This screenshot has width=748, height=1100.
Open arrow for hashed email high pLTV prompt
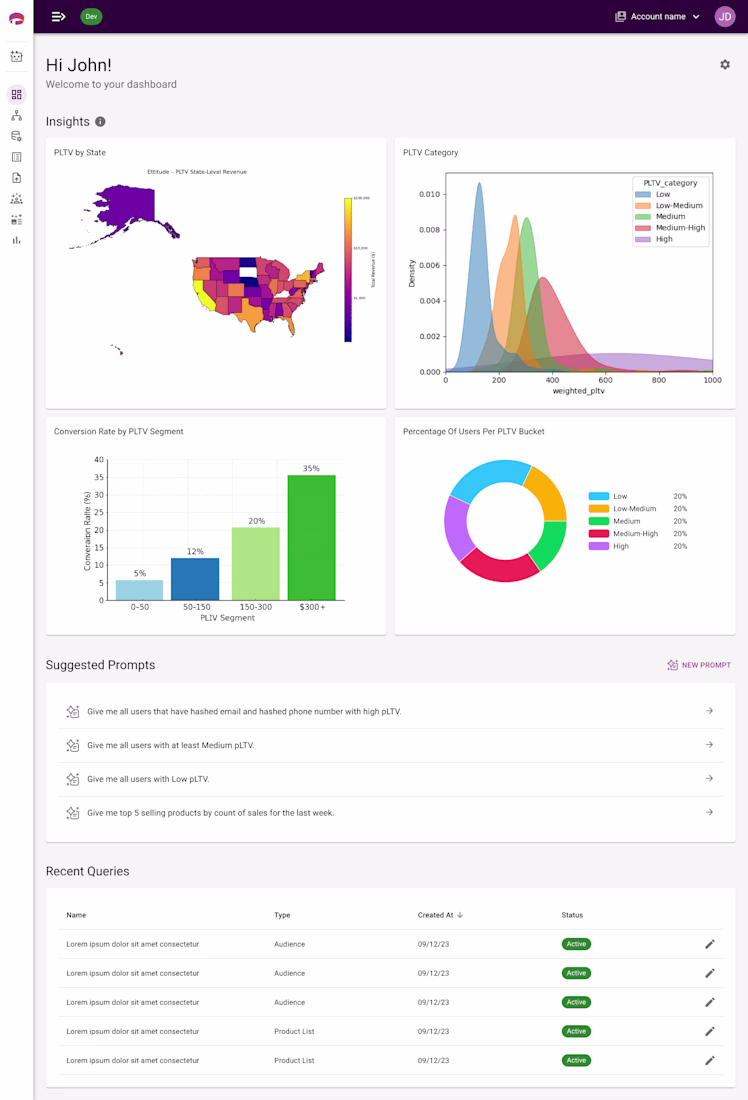[x=709, y=711]
